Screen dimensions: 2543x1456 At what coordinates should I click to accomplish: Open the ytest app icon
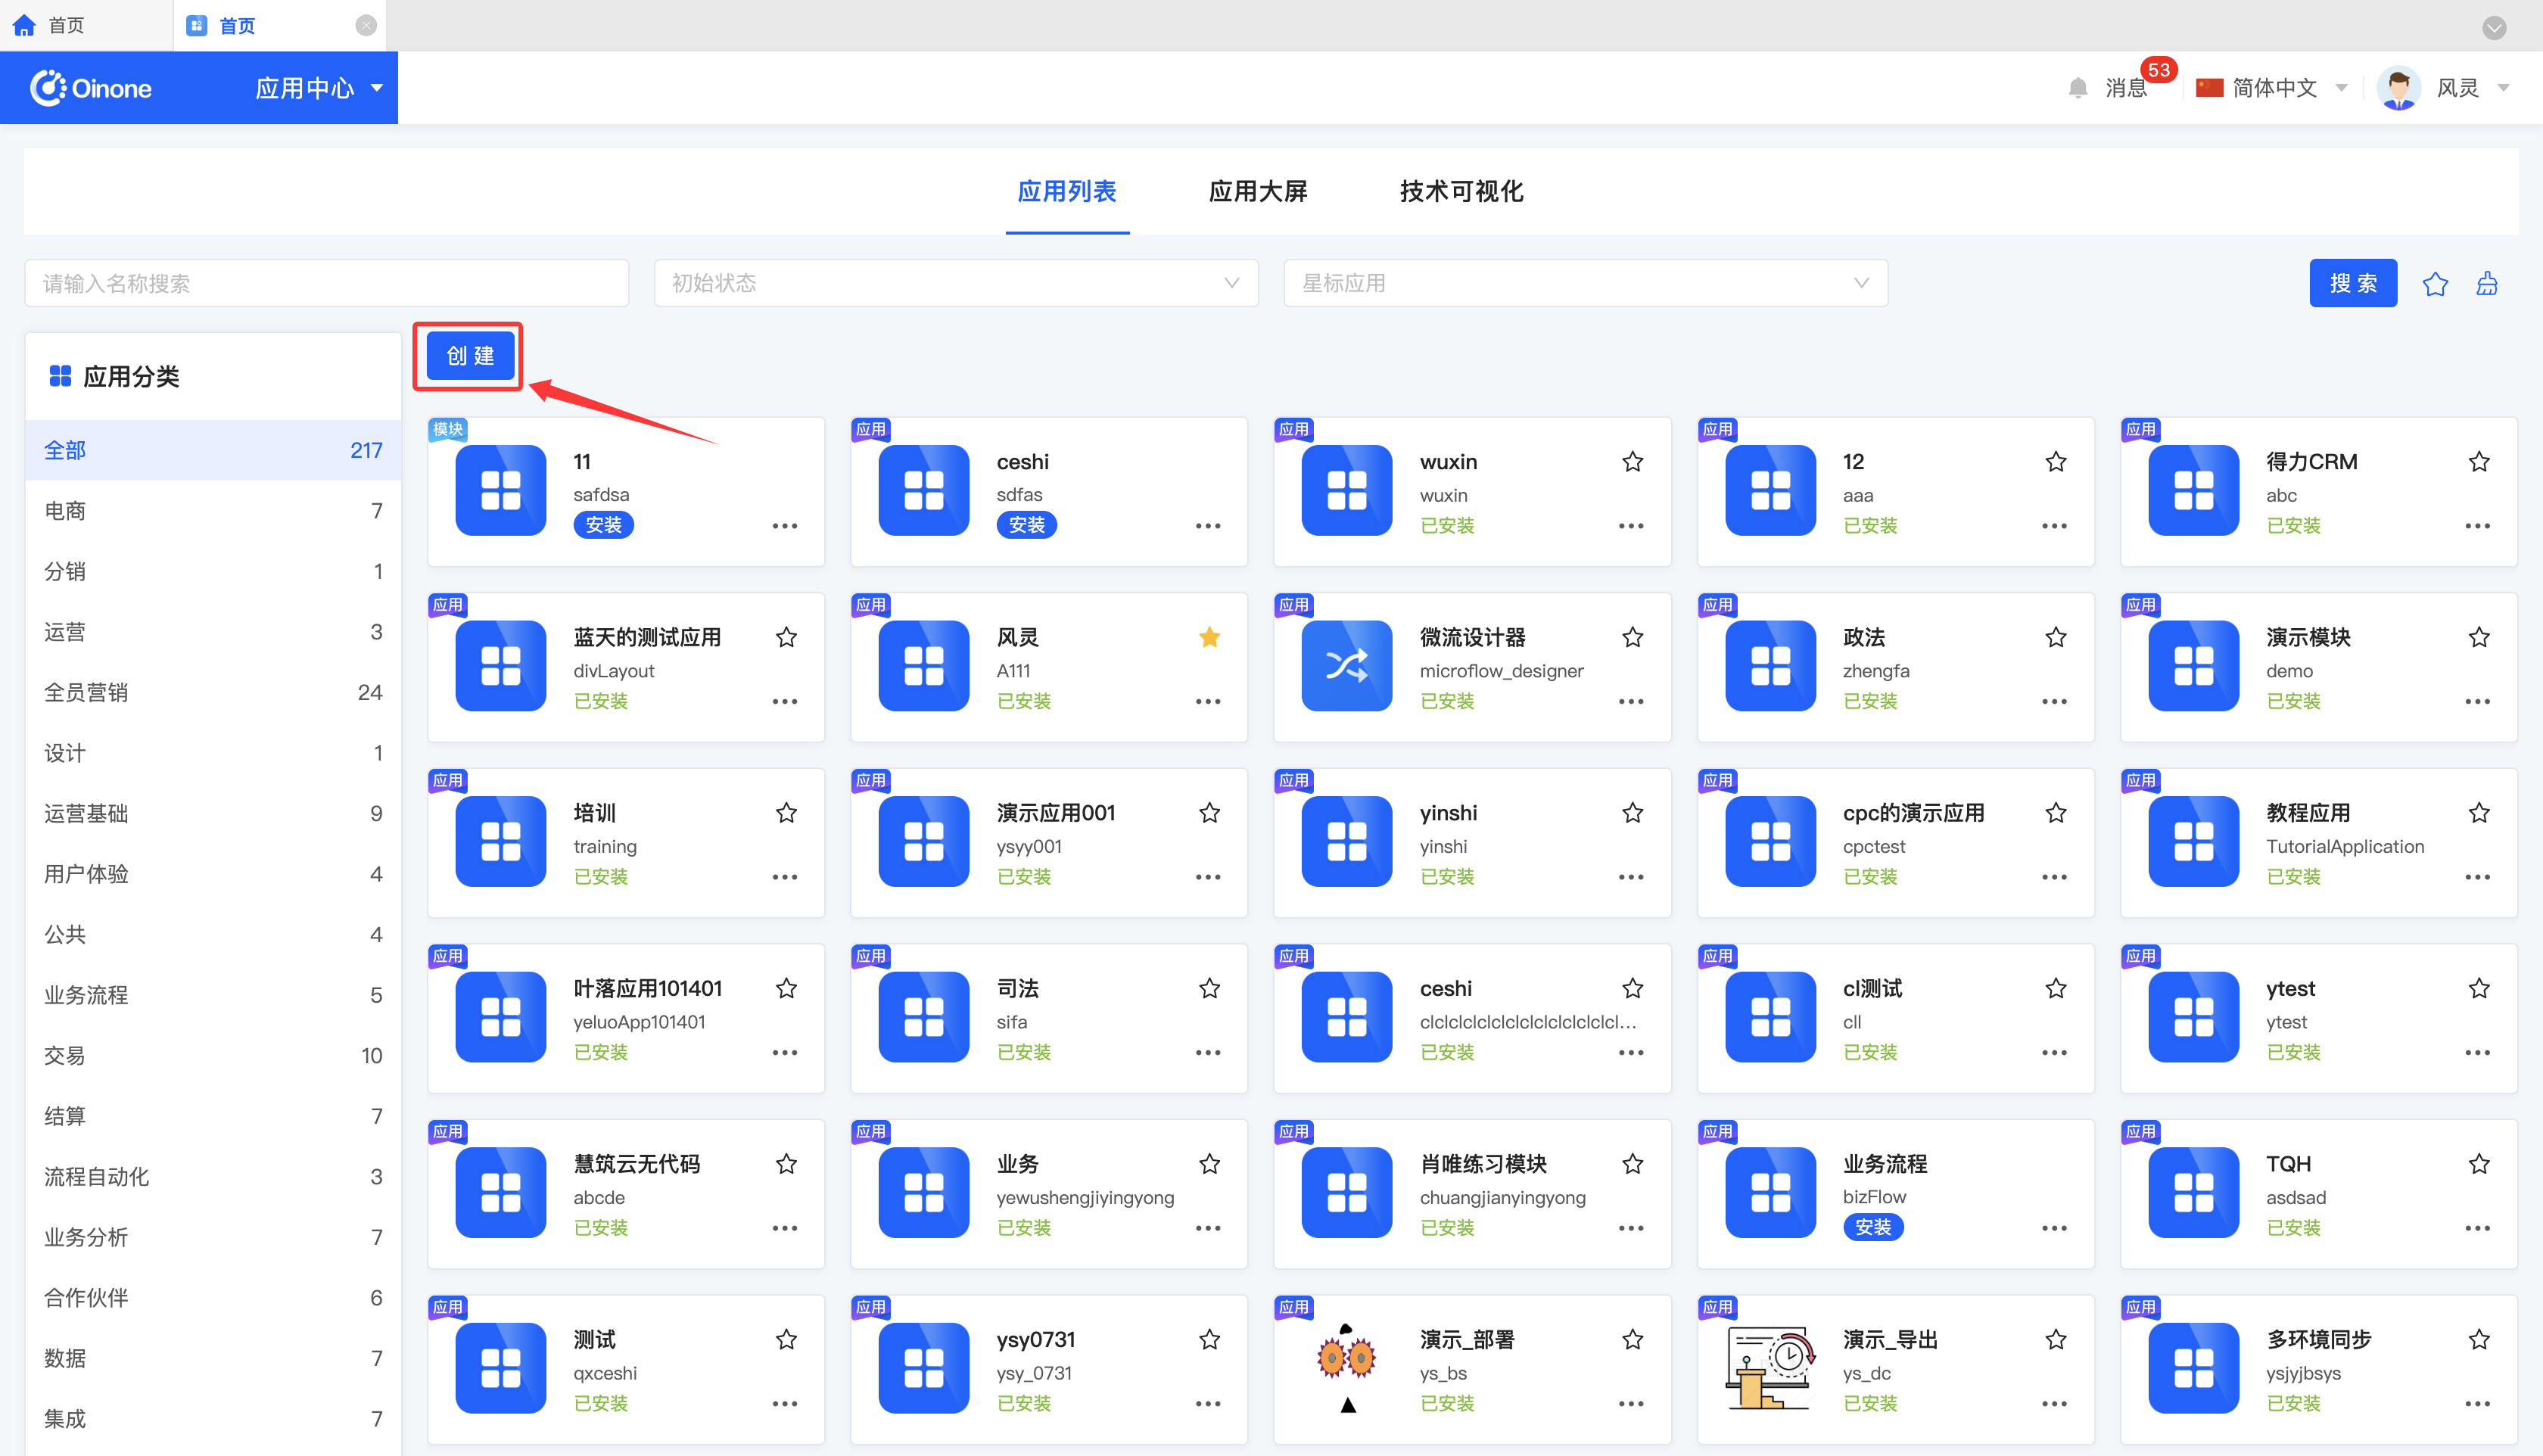coord(2193,1017)
